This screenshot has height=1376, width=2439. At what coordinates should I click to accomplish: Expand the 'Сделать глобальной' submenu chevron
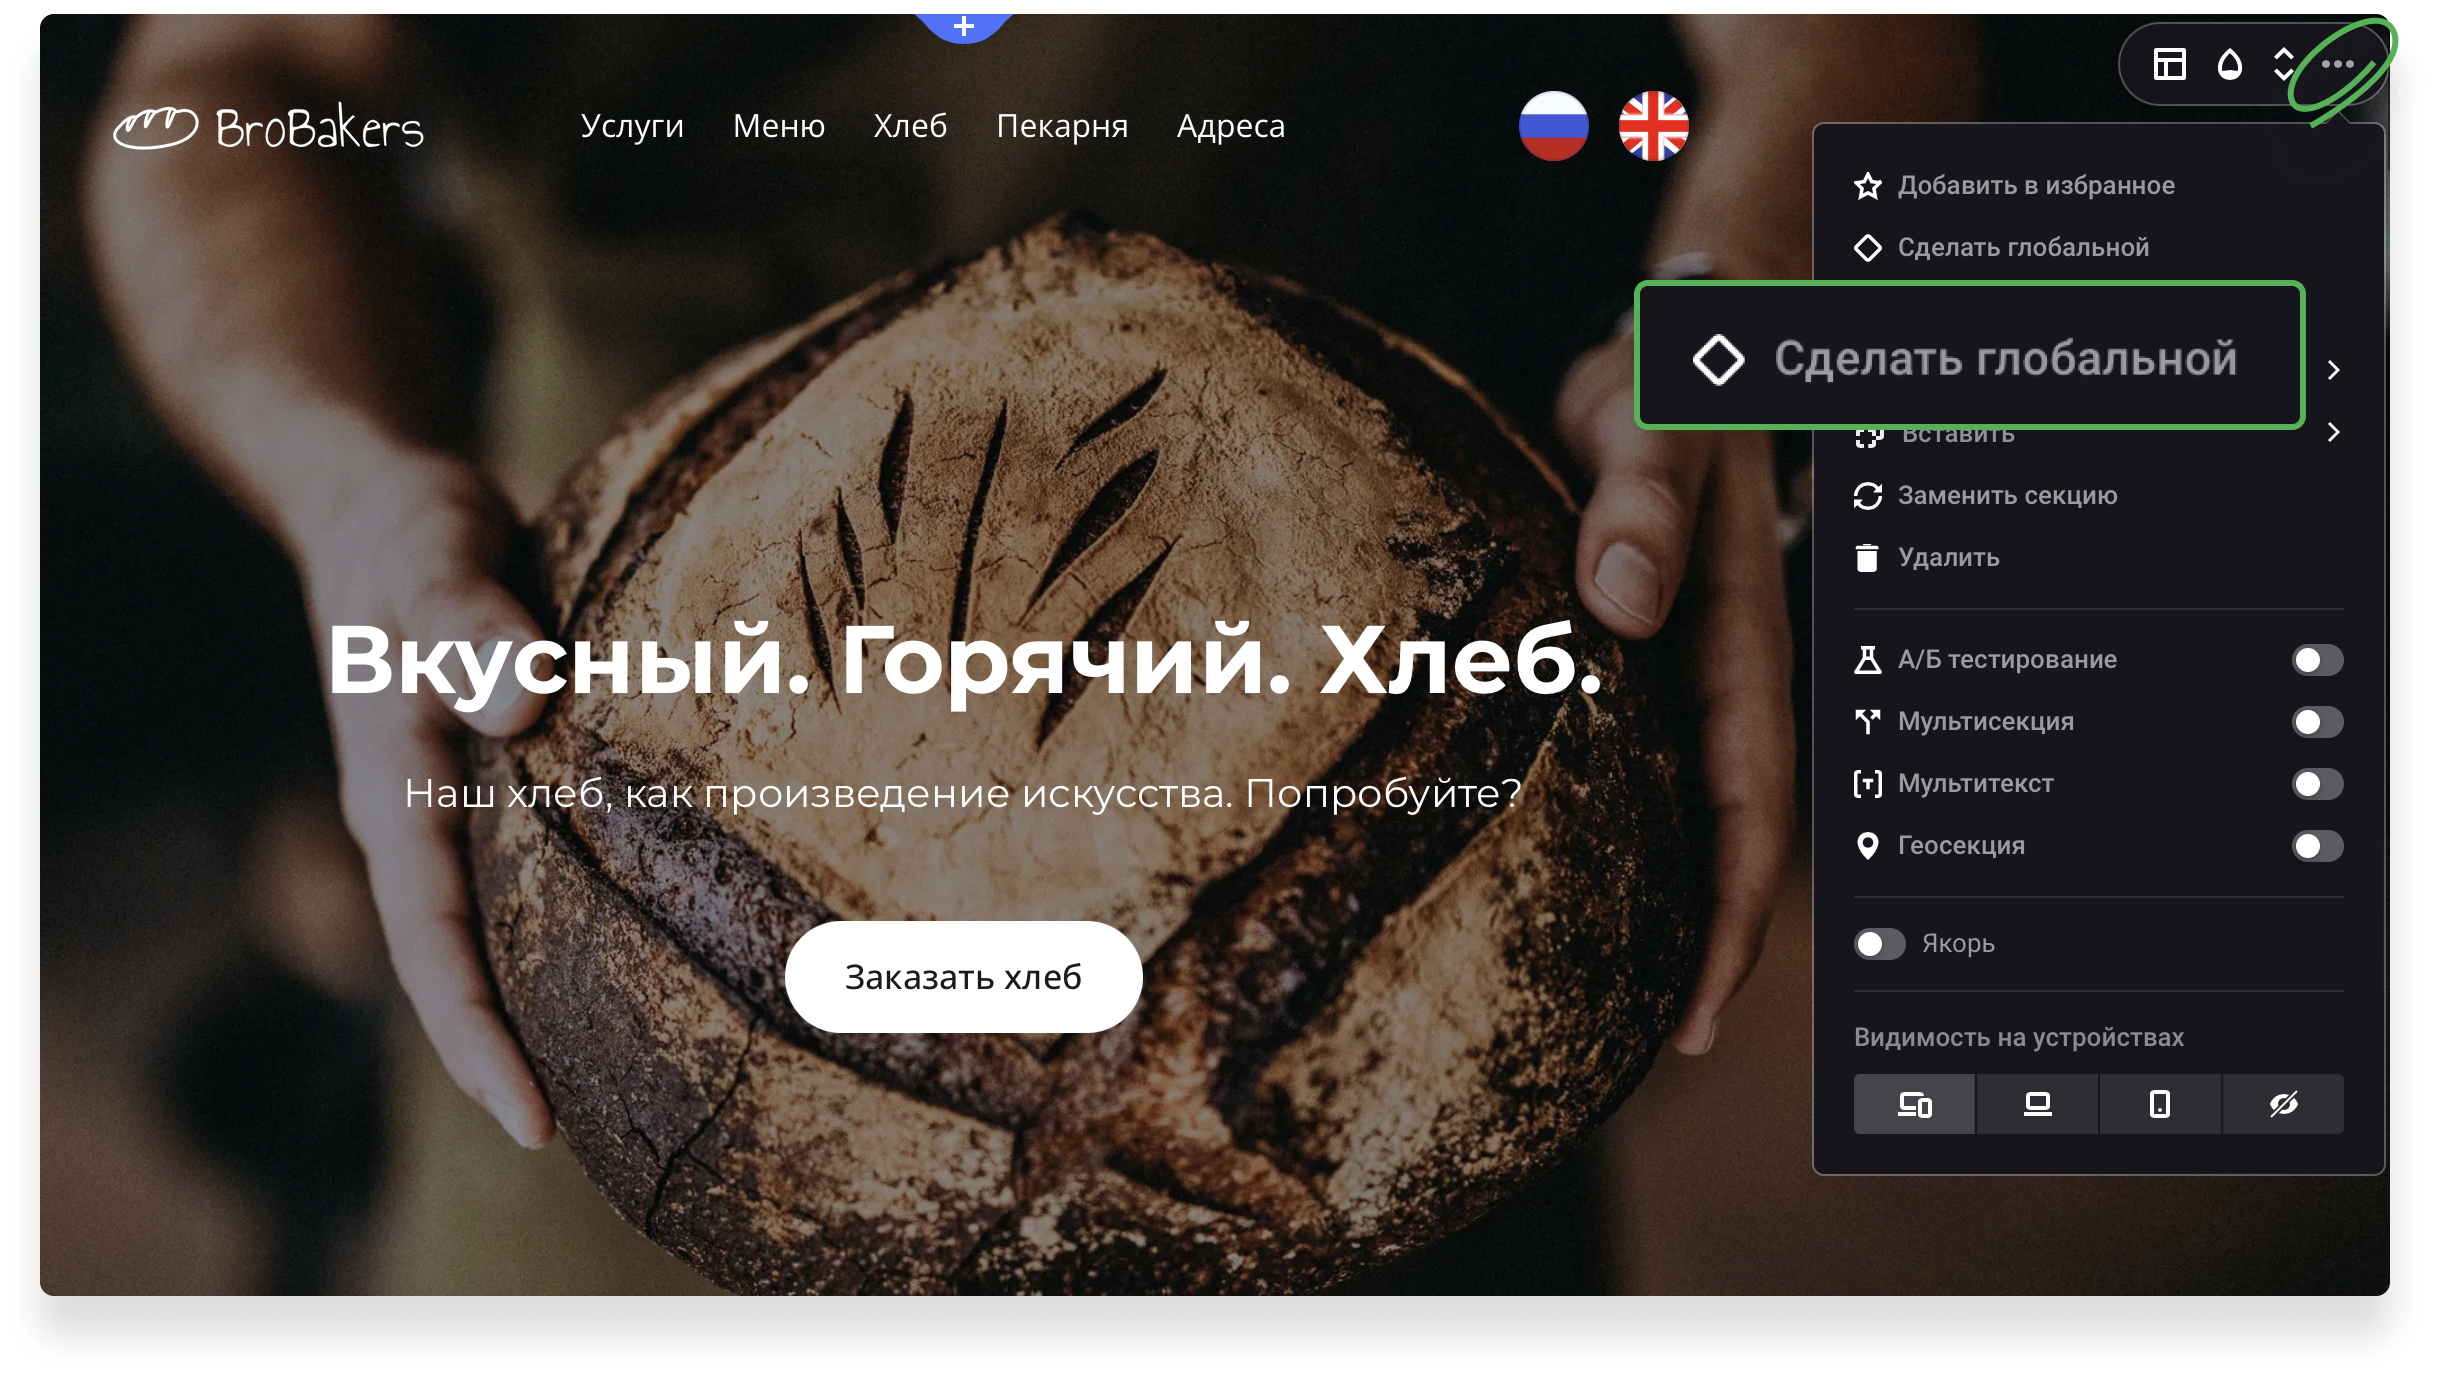pos(2333,370)
